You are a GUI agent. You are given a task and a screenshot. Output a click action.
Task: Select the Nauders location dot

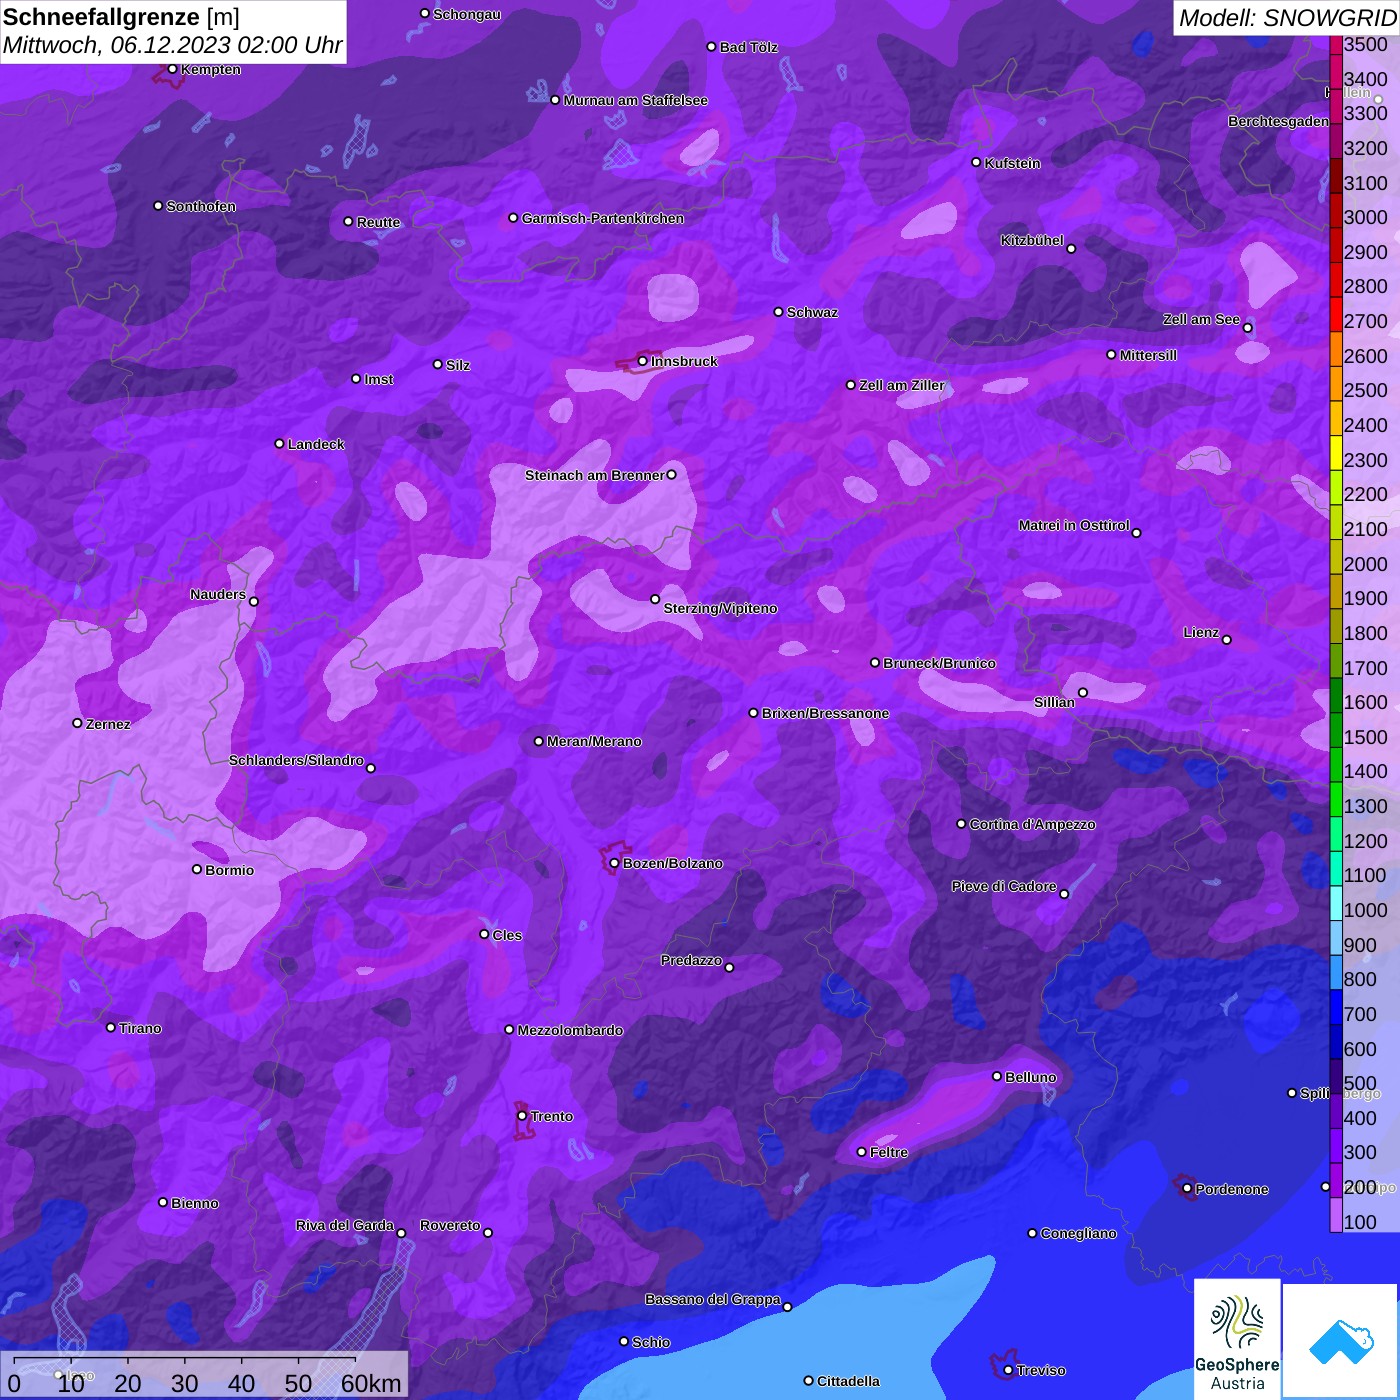point(254,601)
